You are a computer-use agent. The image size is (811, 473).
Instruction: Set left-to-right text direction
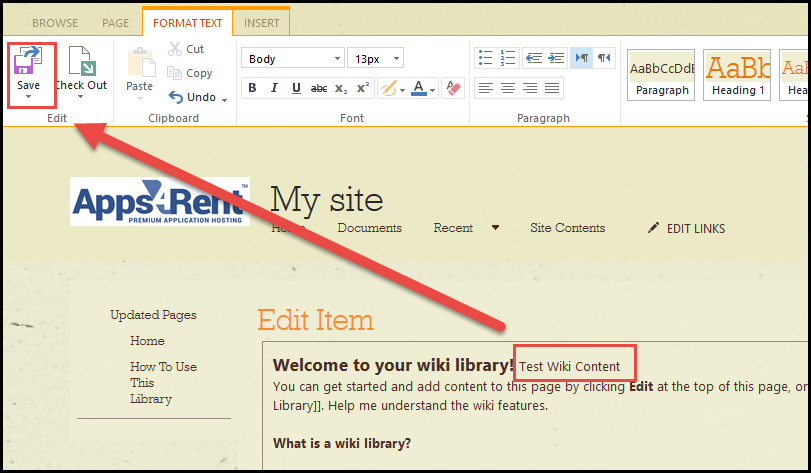click(582, 58)
